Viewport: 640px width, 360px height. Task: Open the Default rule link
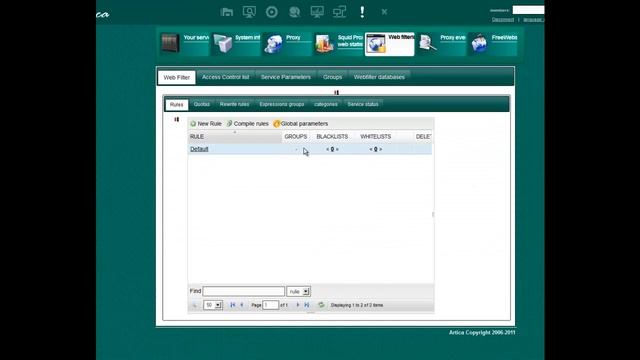tap(199, 149)
